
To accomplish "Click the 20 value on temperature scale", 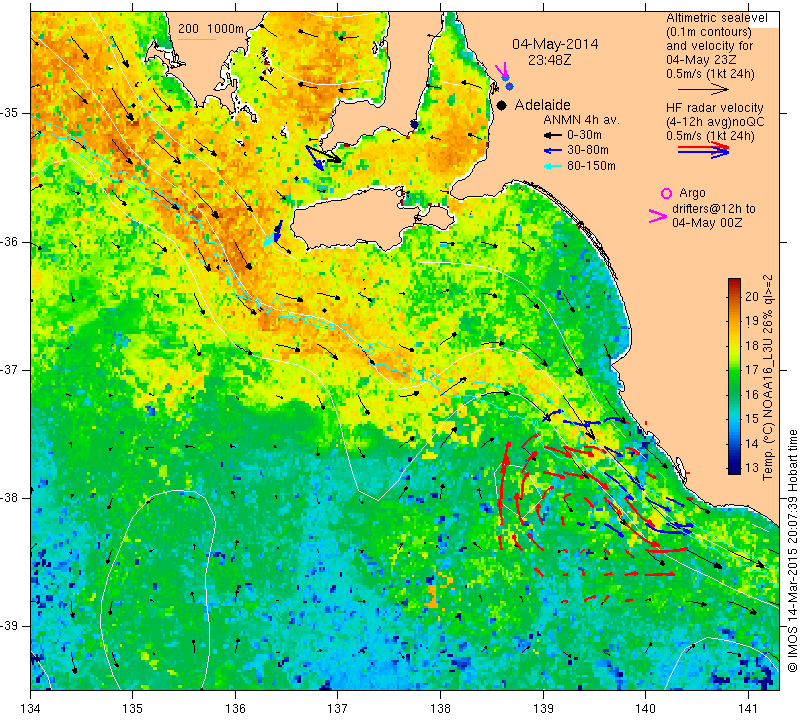I will (x=752, y=296).
